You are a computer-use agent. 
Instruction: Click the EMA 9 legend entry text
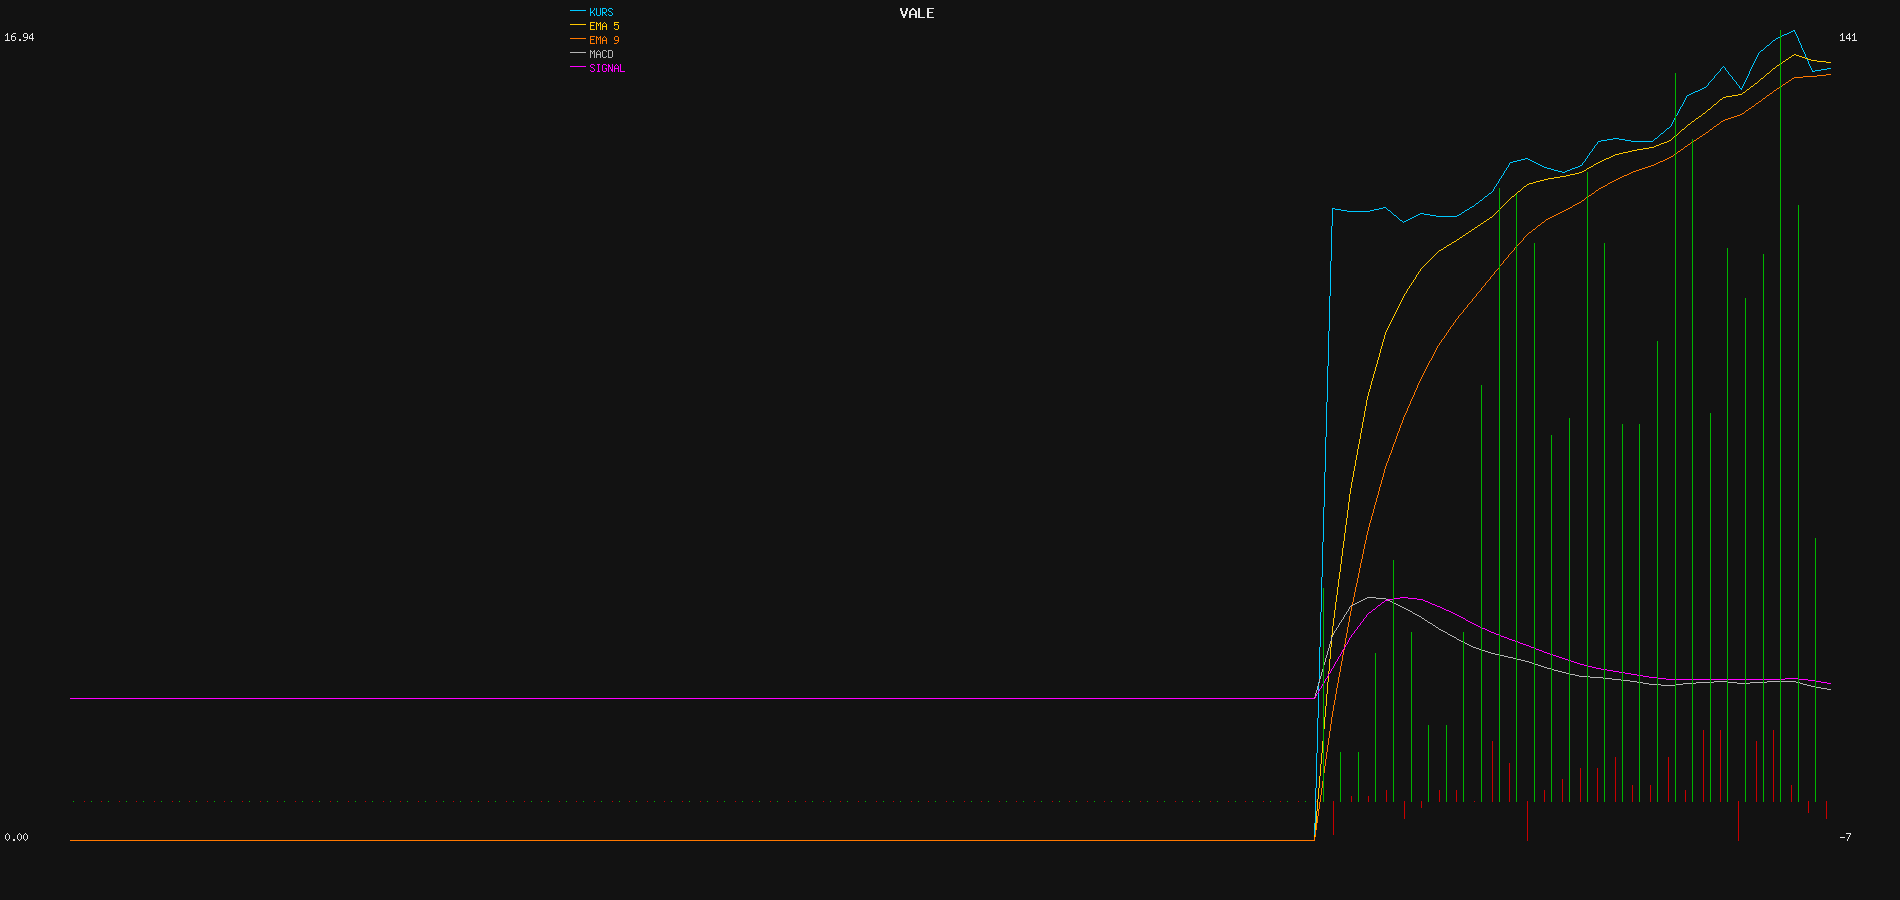pyautogui.click(x=604, y=40)
